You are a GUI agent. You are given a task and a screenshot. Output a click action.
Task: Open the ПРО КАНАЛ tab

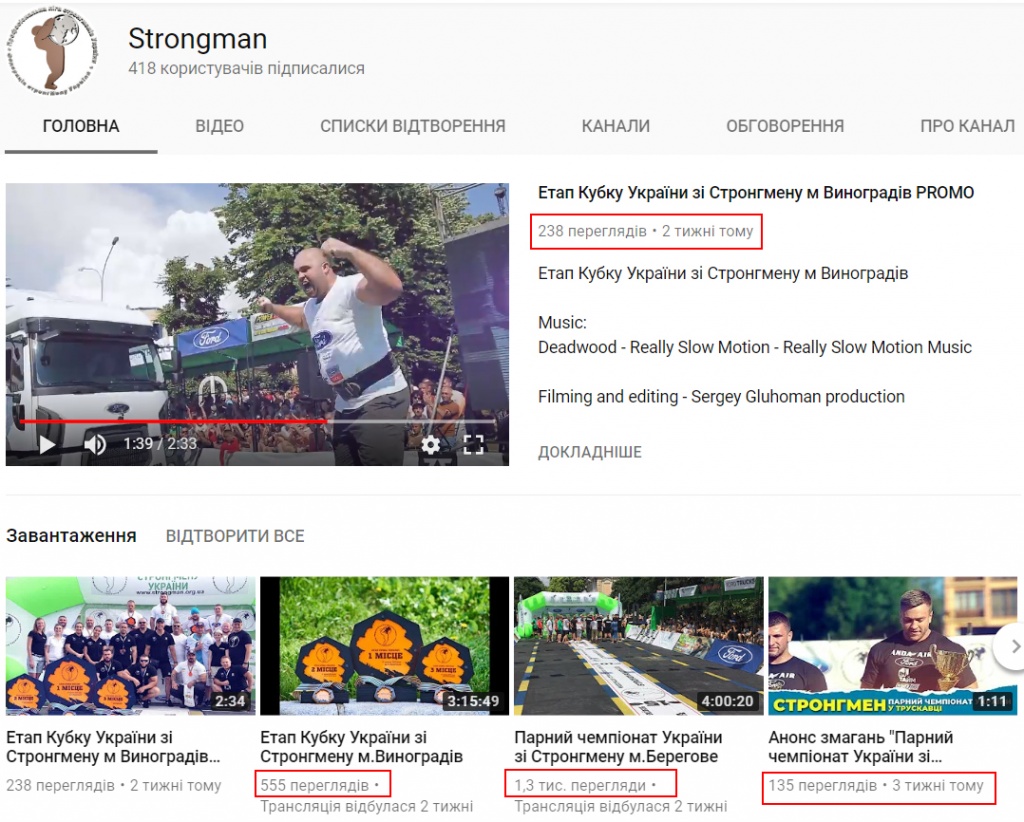(x=967, y=126)
